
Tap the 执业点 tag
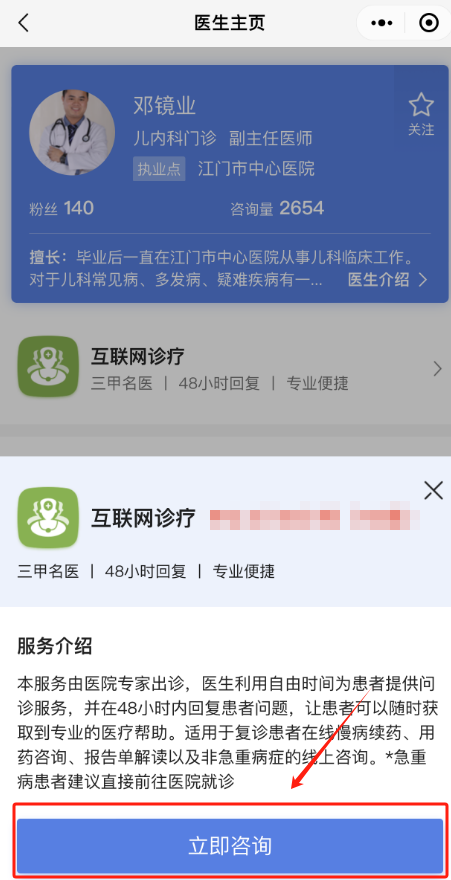[x=159, y=169]
